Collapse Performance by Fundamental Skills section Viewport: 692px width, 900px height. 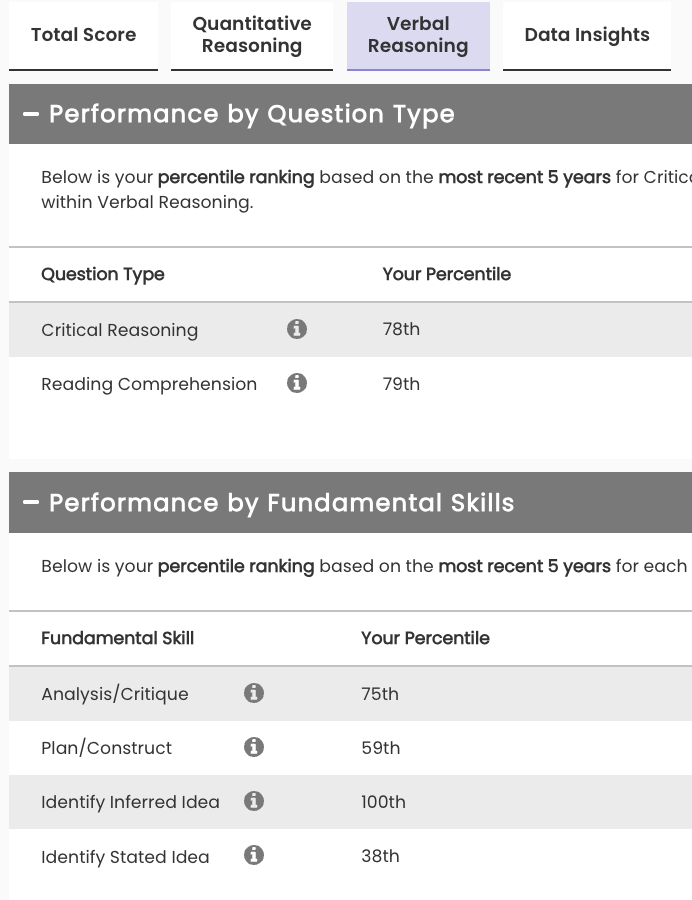point(31,502)
